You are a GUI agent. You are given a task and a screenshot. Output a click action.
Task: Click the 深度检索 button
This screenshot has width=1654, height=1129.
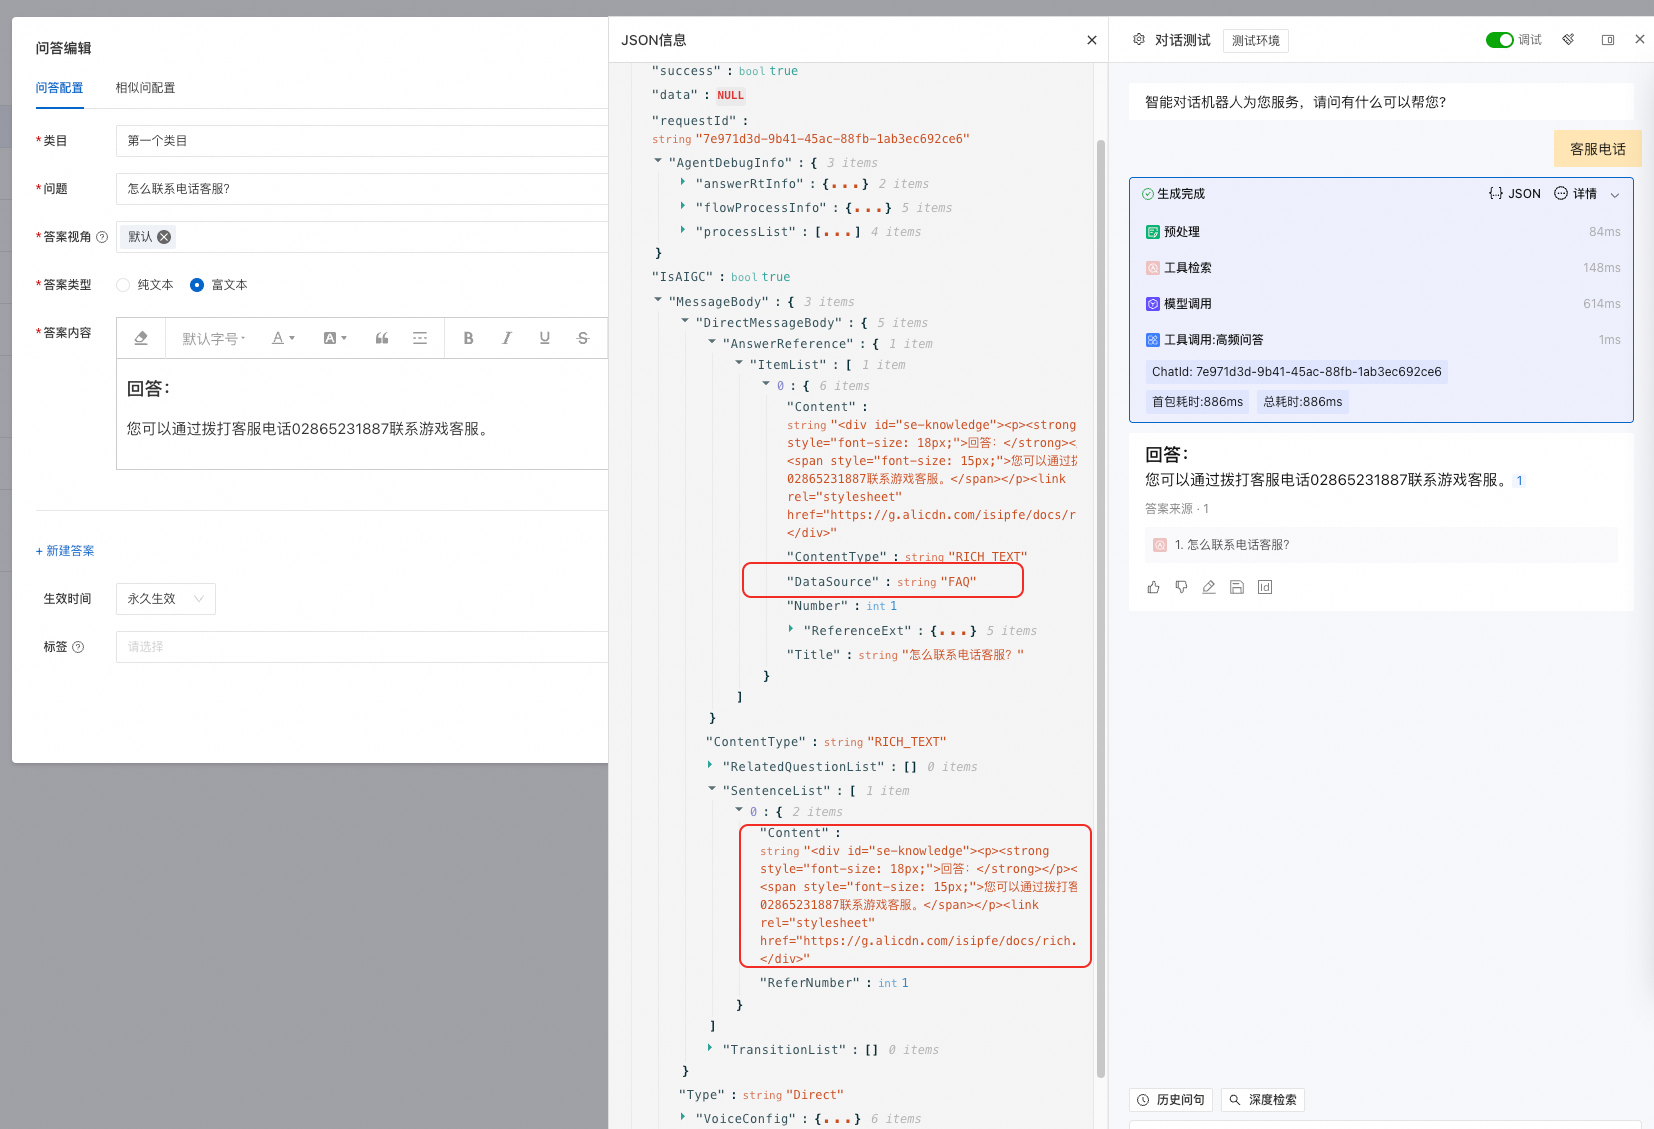(x=1263, y=1100)
